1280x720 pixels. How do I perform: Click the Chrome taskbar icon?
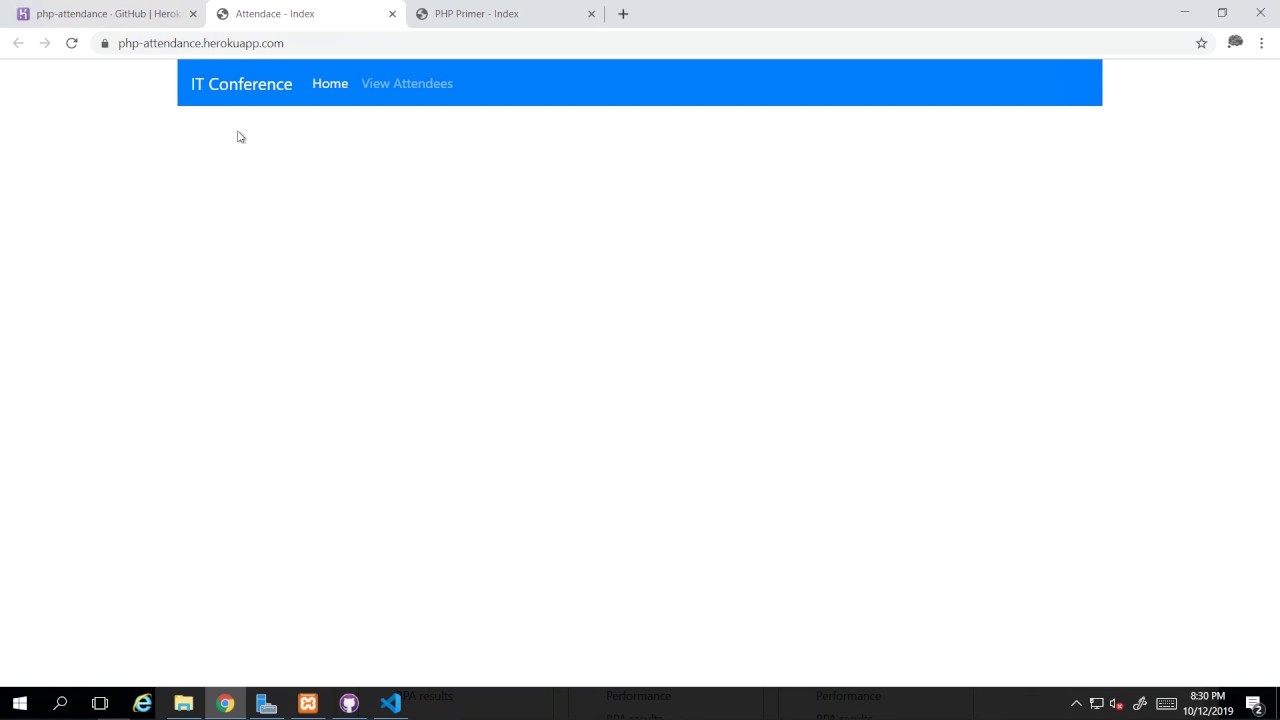pos(225,704)
